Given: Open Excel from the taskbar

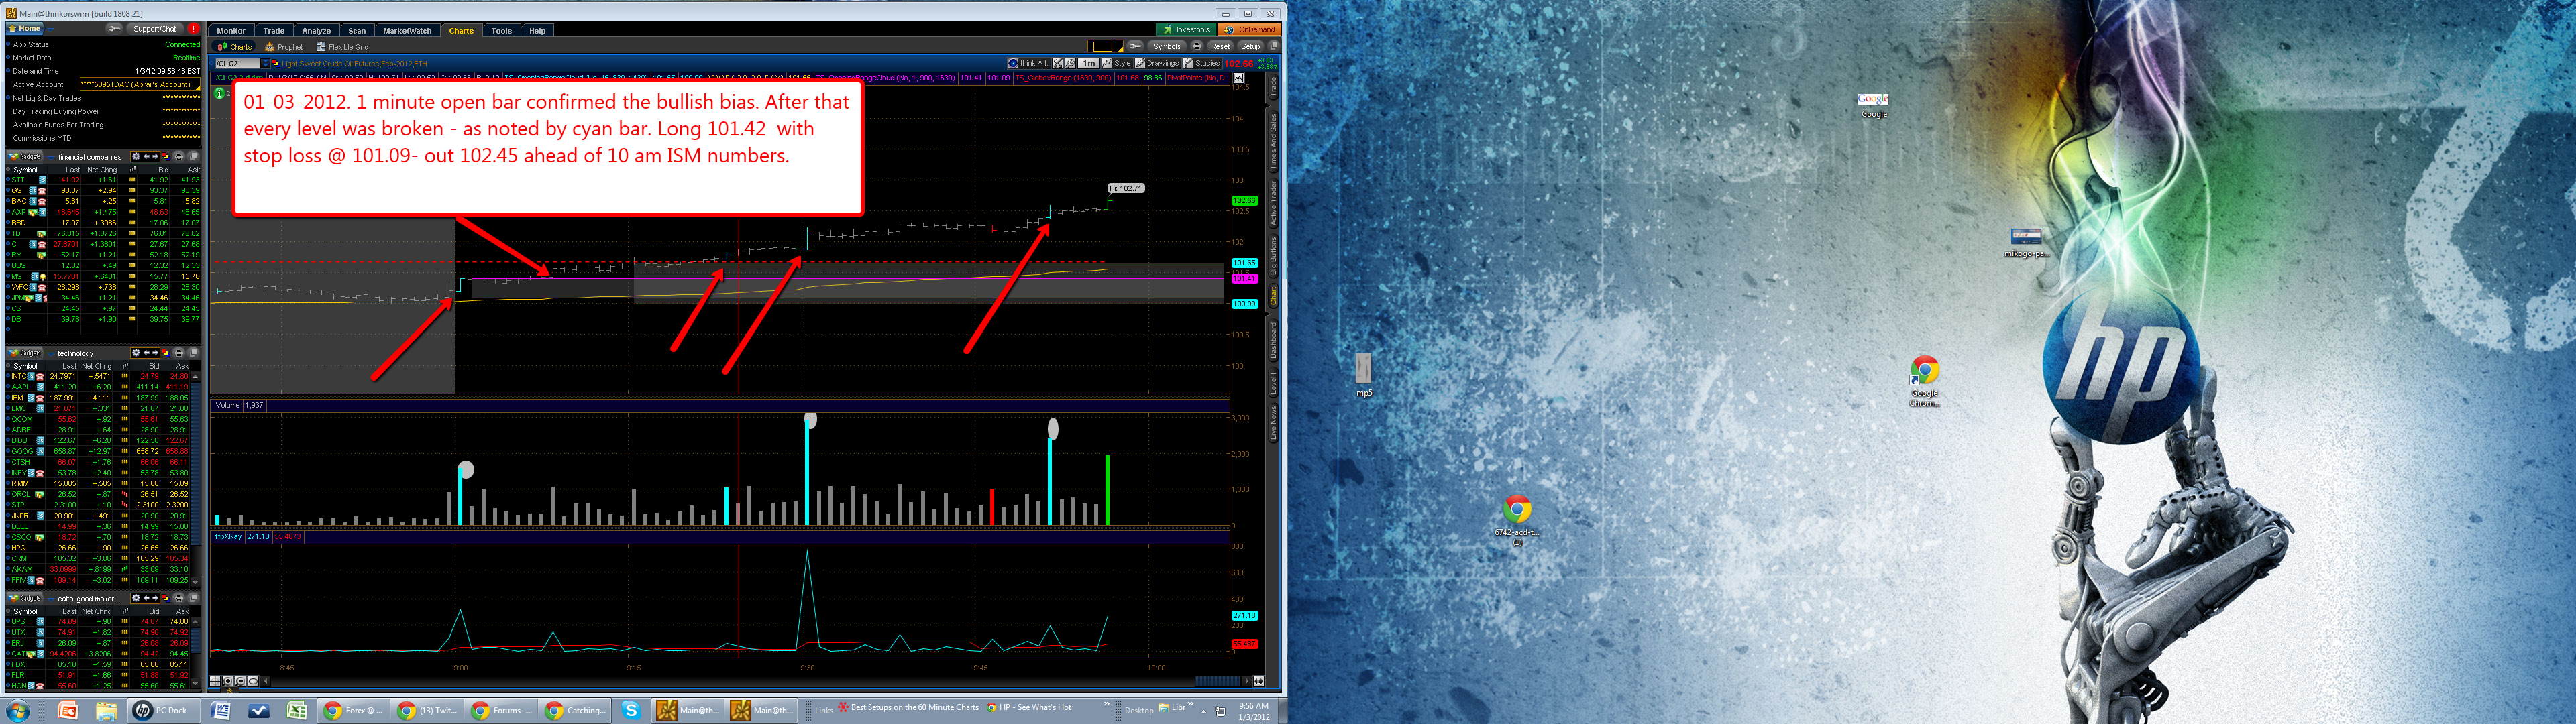Looking at the screenshot, I should click(x=296, y=710).
